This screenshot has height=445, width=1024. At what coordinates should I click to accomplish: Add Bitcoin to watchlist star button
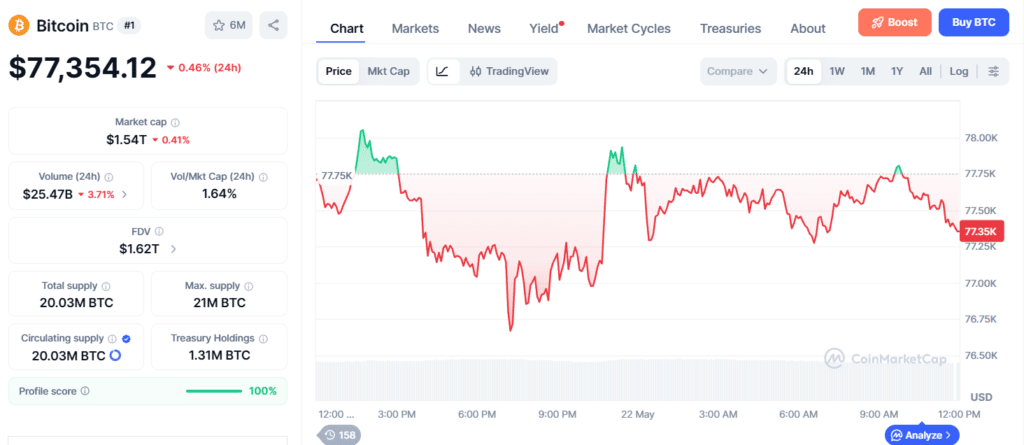pyautogui.click(x=229, y=25)
